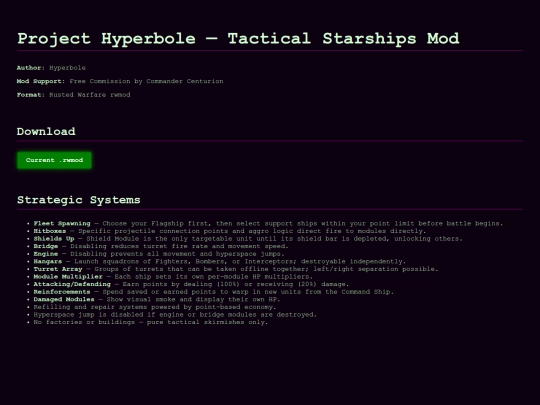Click the Mod Support label
540x405 pixels.
pos(41,81)
